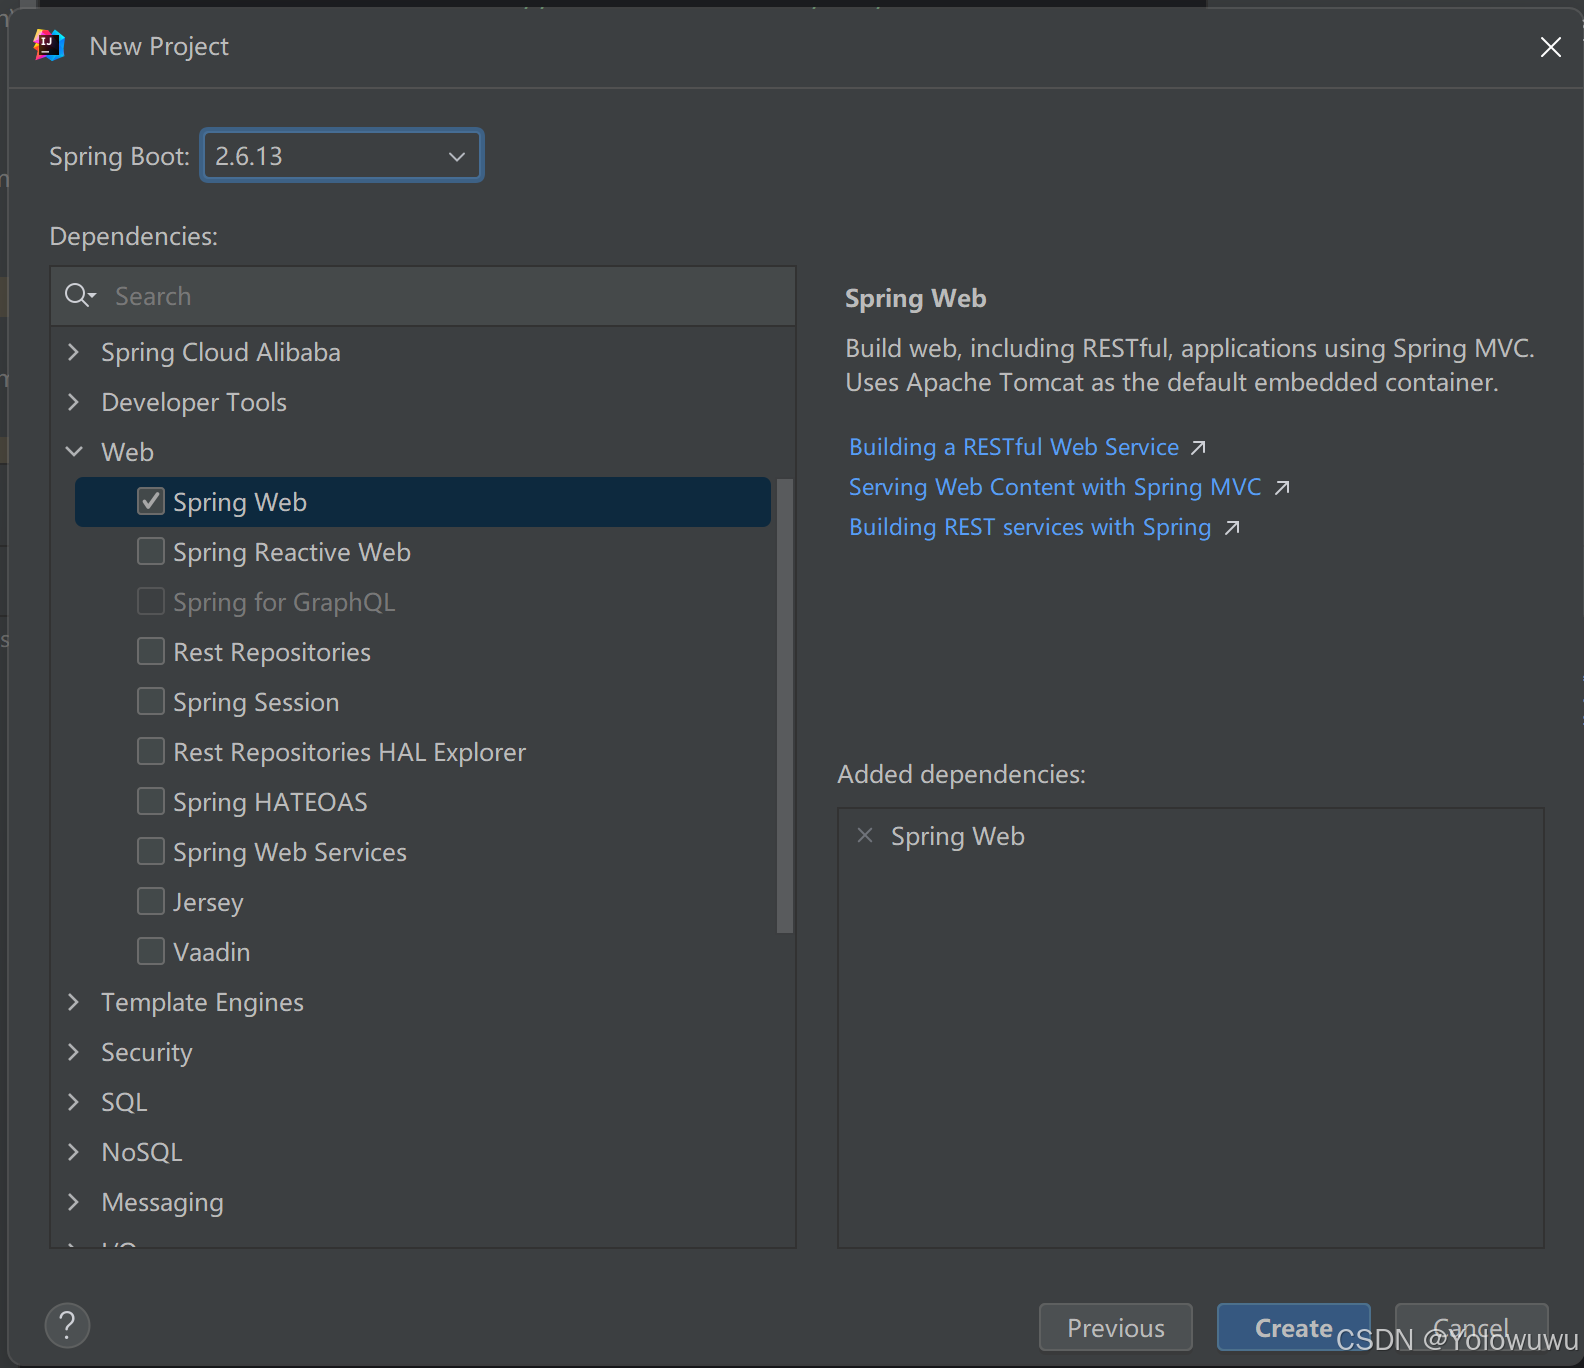Click external link arrow beside Building a RESTful Web Service
1584x1368 pixels.
[1198, 448]
